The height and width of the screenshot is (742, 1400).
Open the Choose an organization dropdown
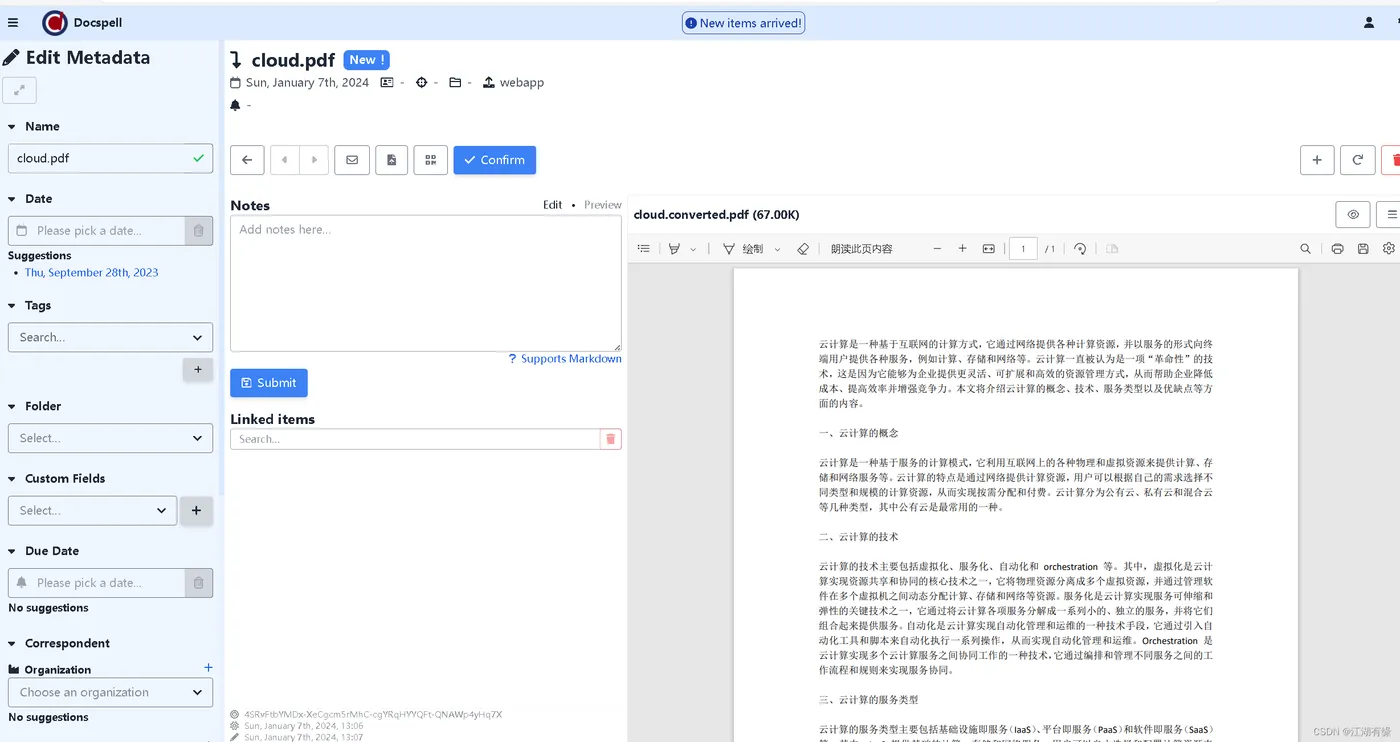point(110,692)
